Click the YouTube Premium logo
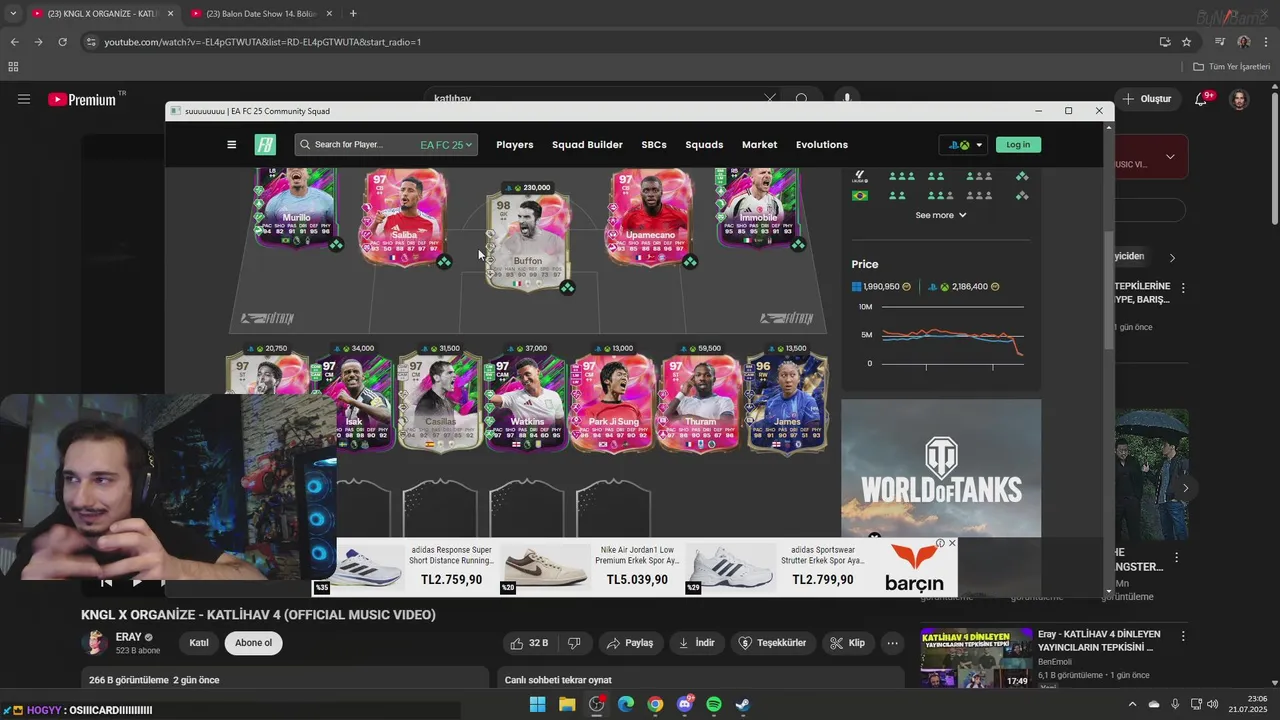1280x720 pixels. coord(83,99)
